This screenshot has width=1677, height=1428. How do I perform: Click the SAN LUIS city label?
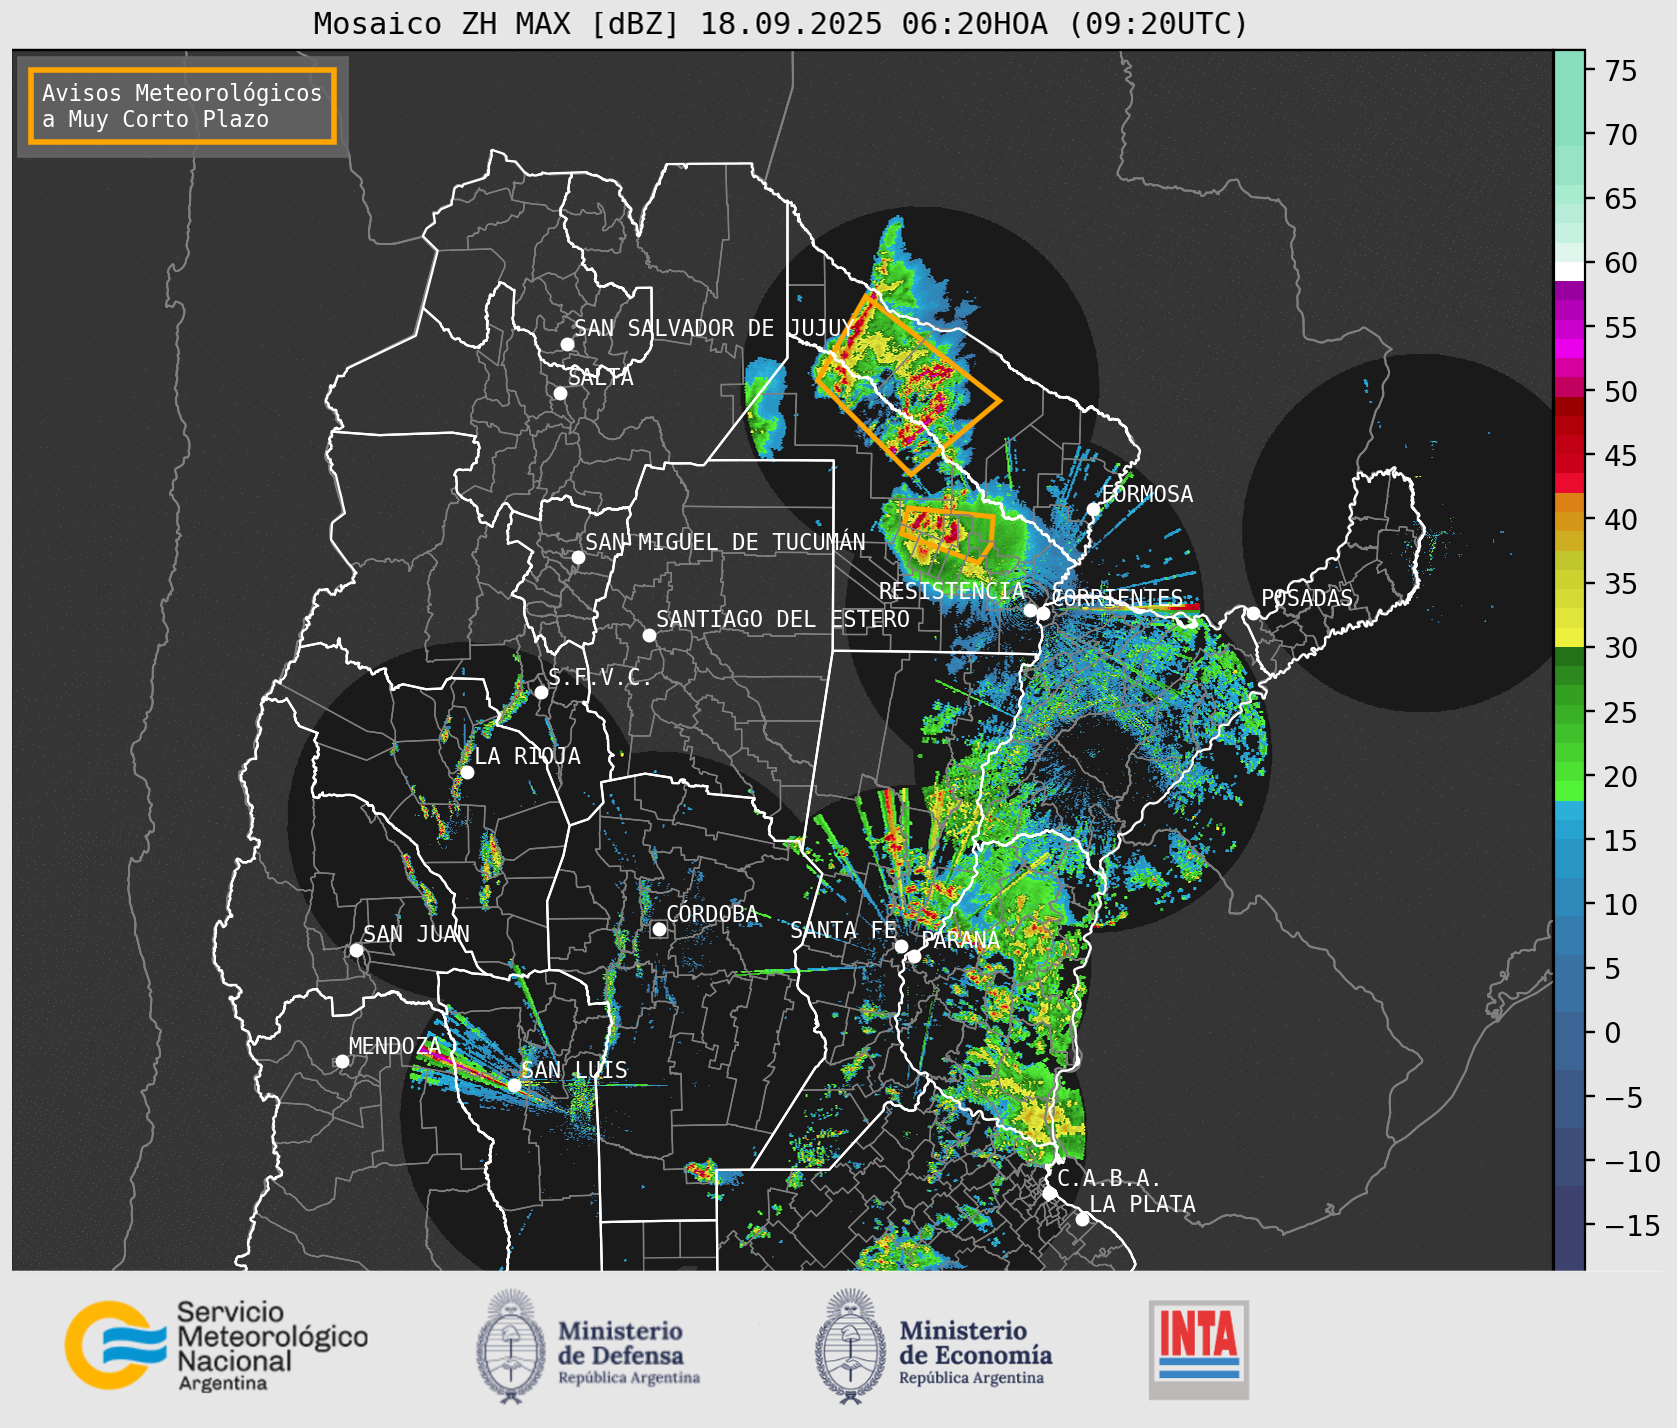574,1070
